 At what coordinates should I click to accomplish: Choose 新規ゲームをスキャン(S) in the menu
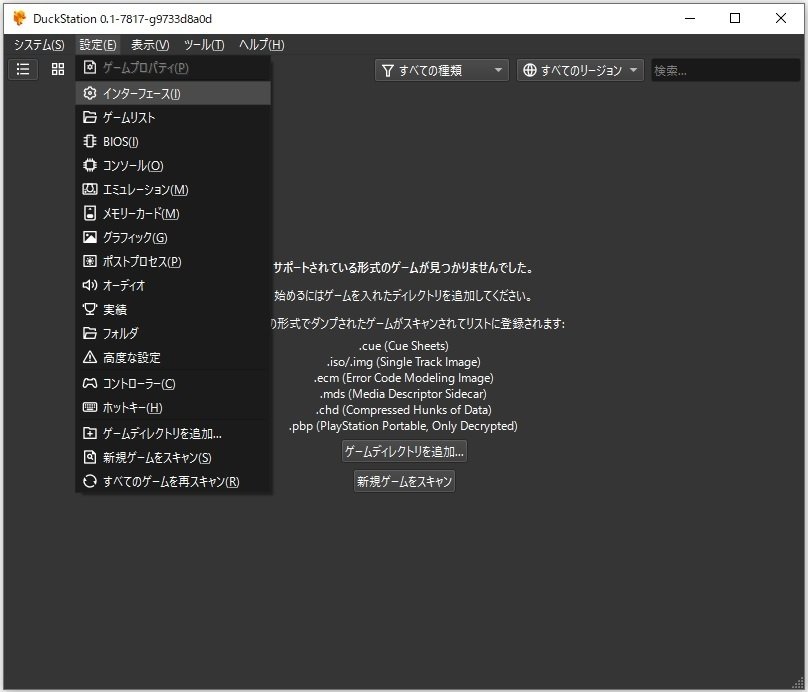tap(173, 457)
